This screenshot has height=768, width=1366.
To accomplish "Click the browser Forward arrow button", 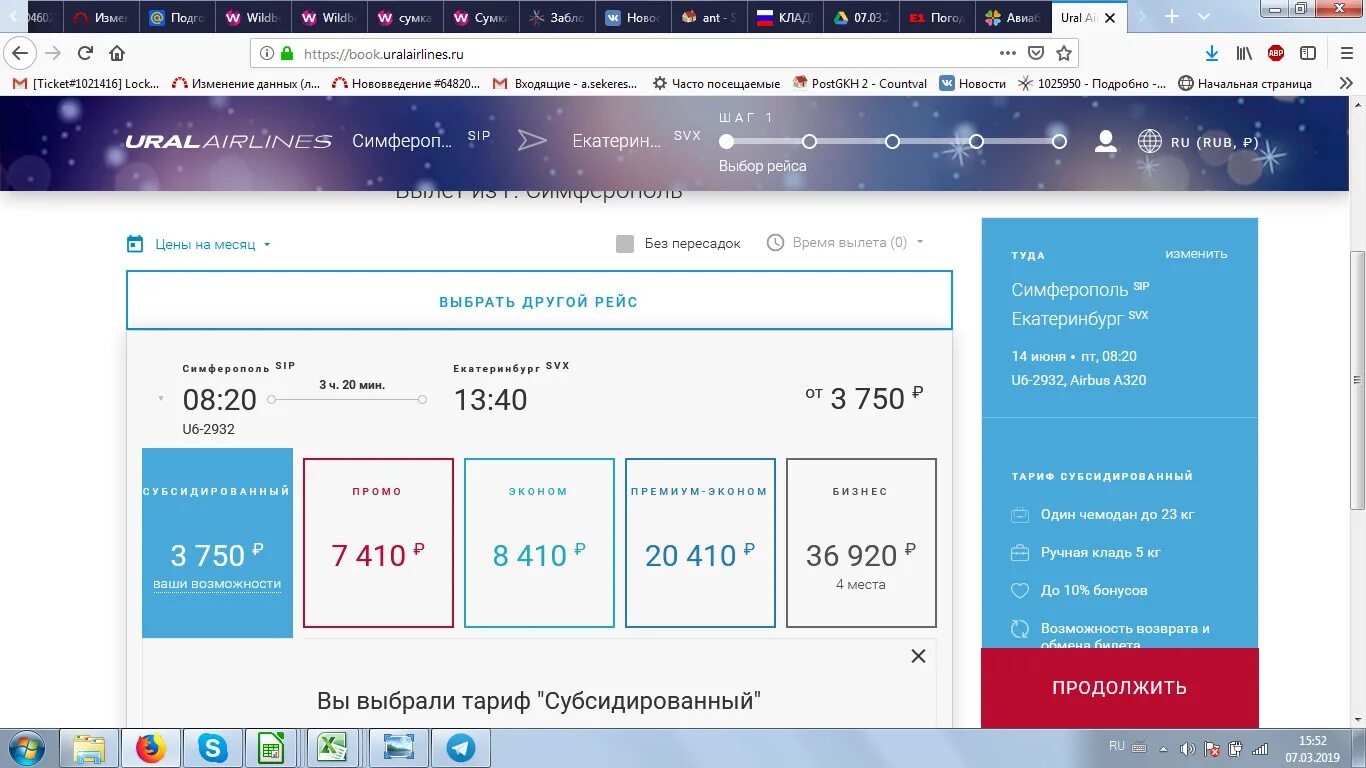I will [53, 53].
